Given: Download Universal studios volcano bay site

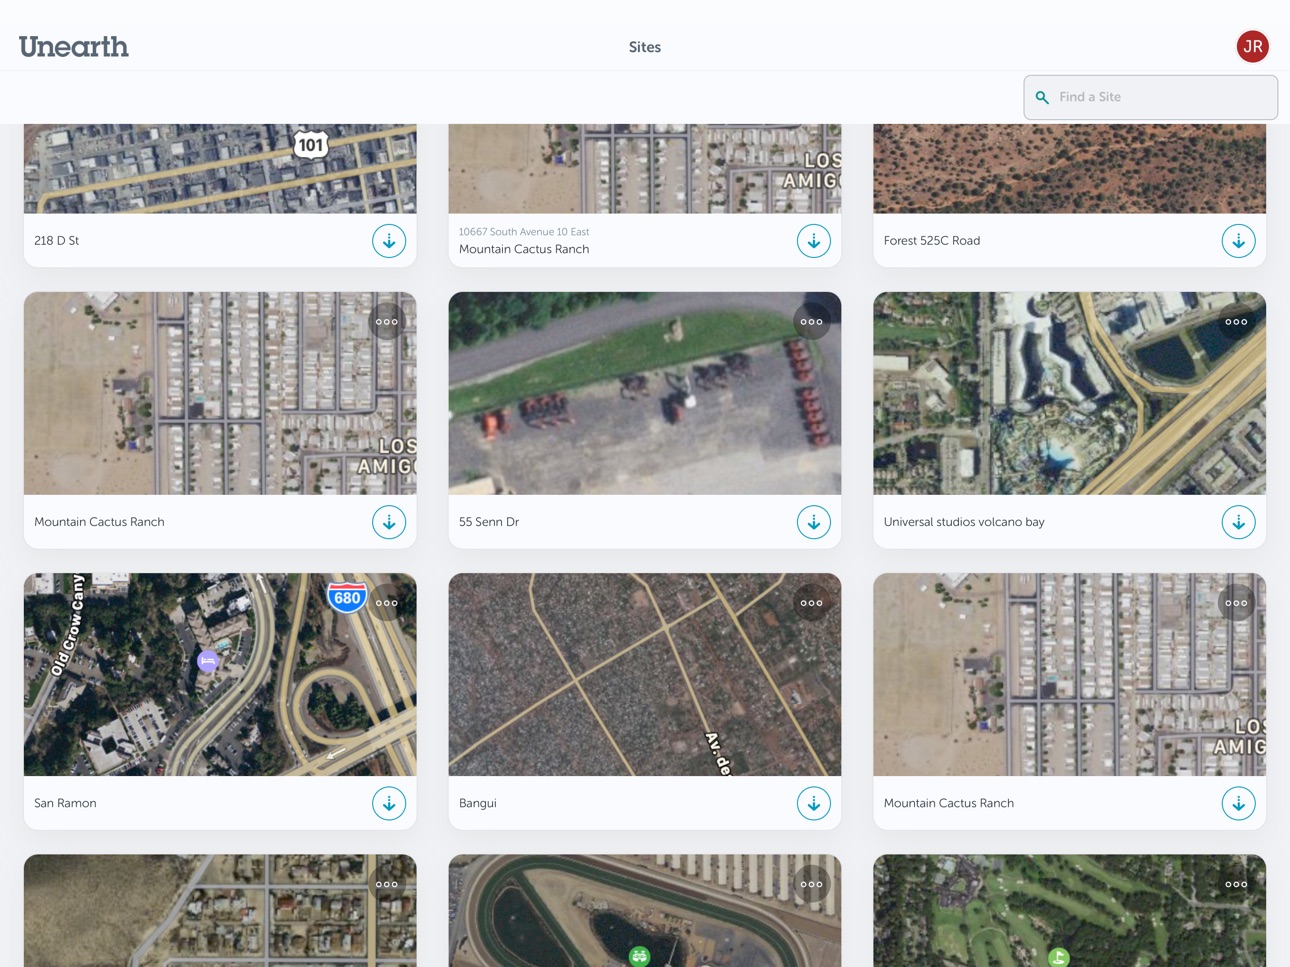Looking at the screenshot, I should (1238, 522).
